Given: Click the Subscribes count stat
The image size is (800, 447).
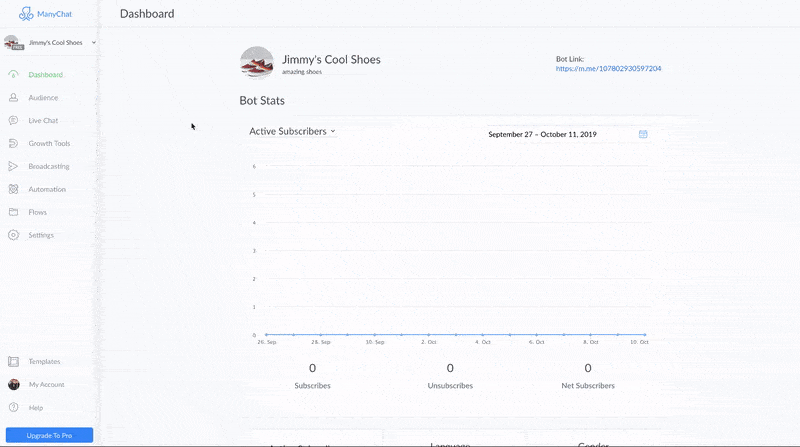Looking at the screenshot, I should [312, 369].
